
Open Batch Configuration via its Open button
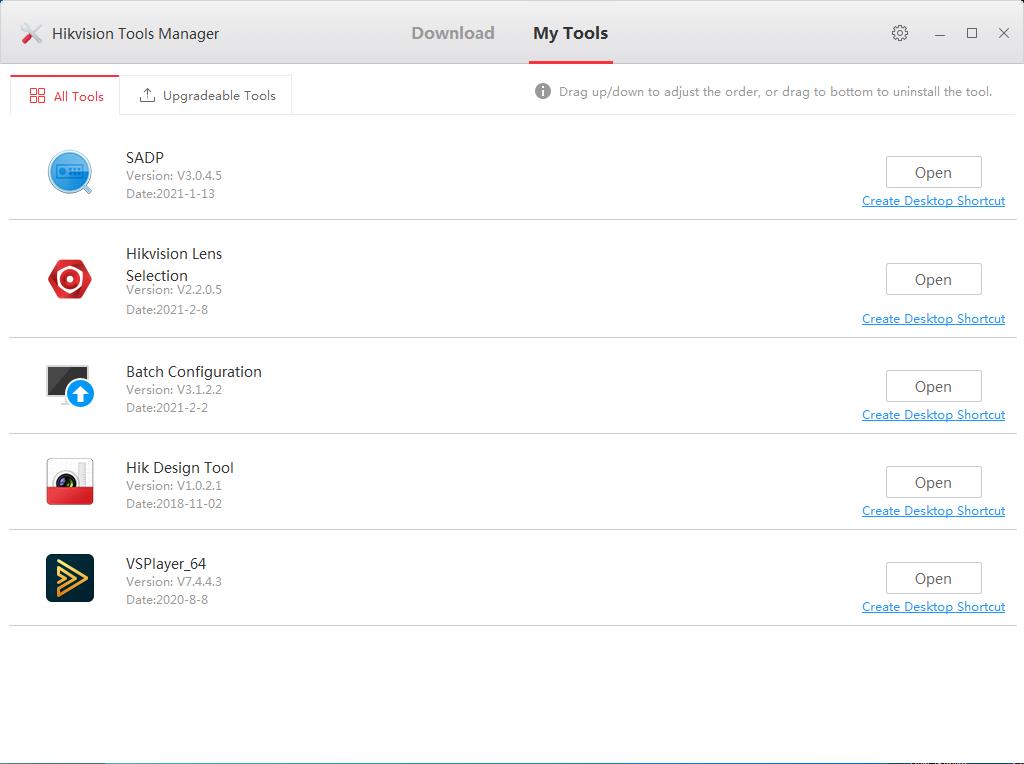tap(933, 386)
